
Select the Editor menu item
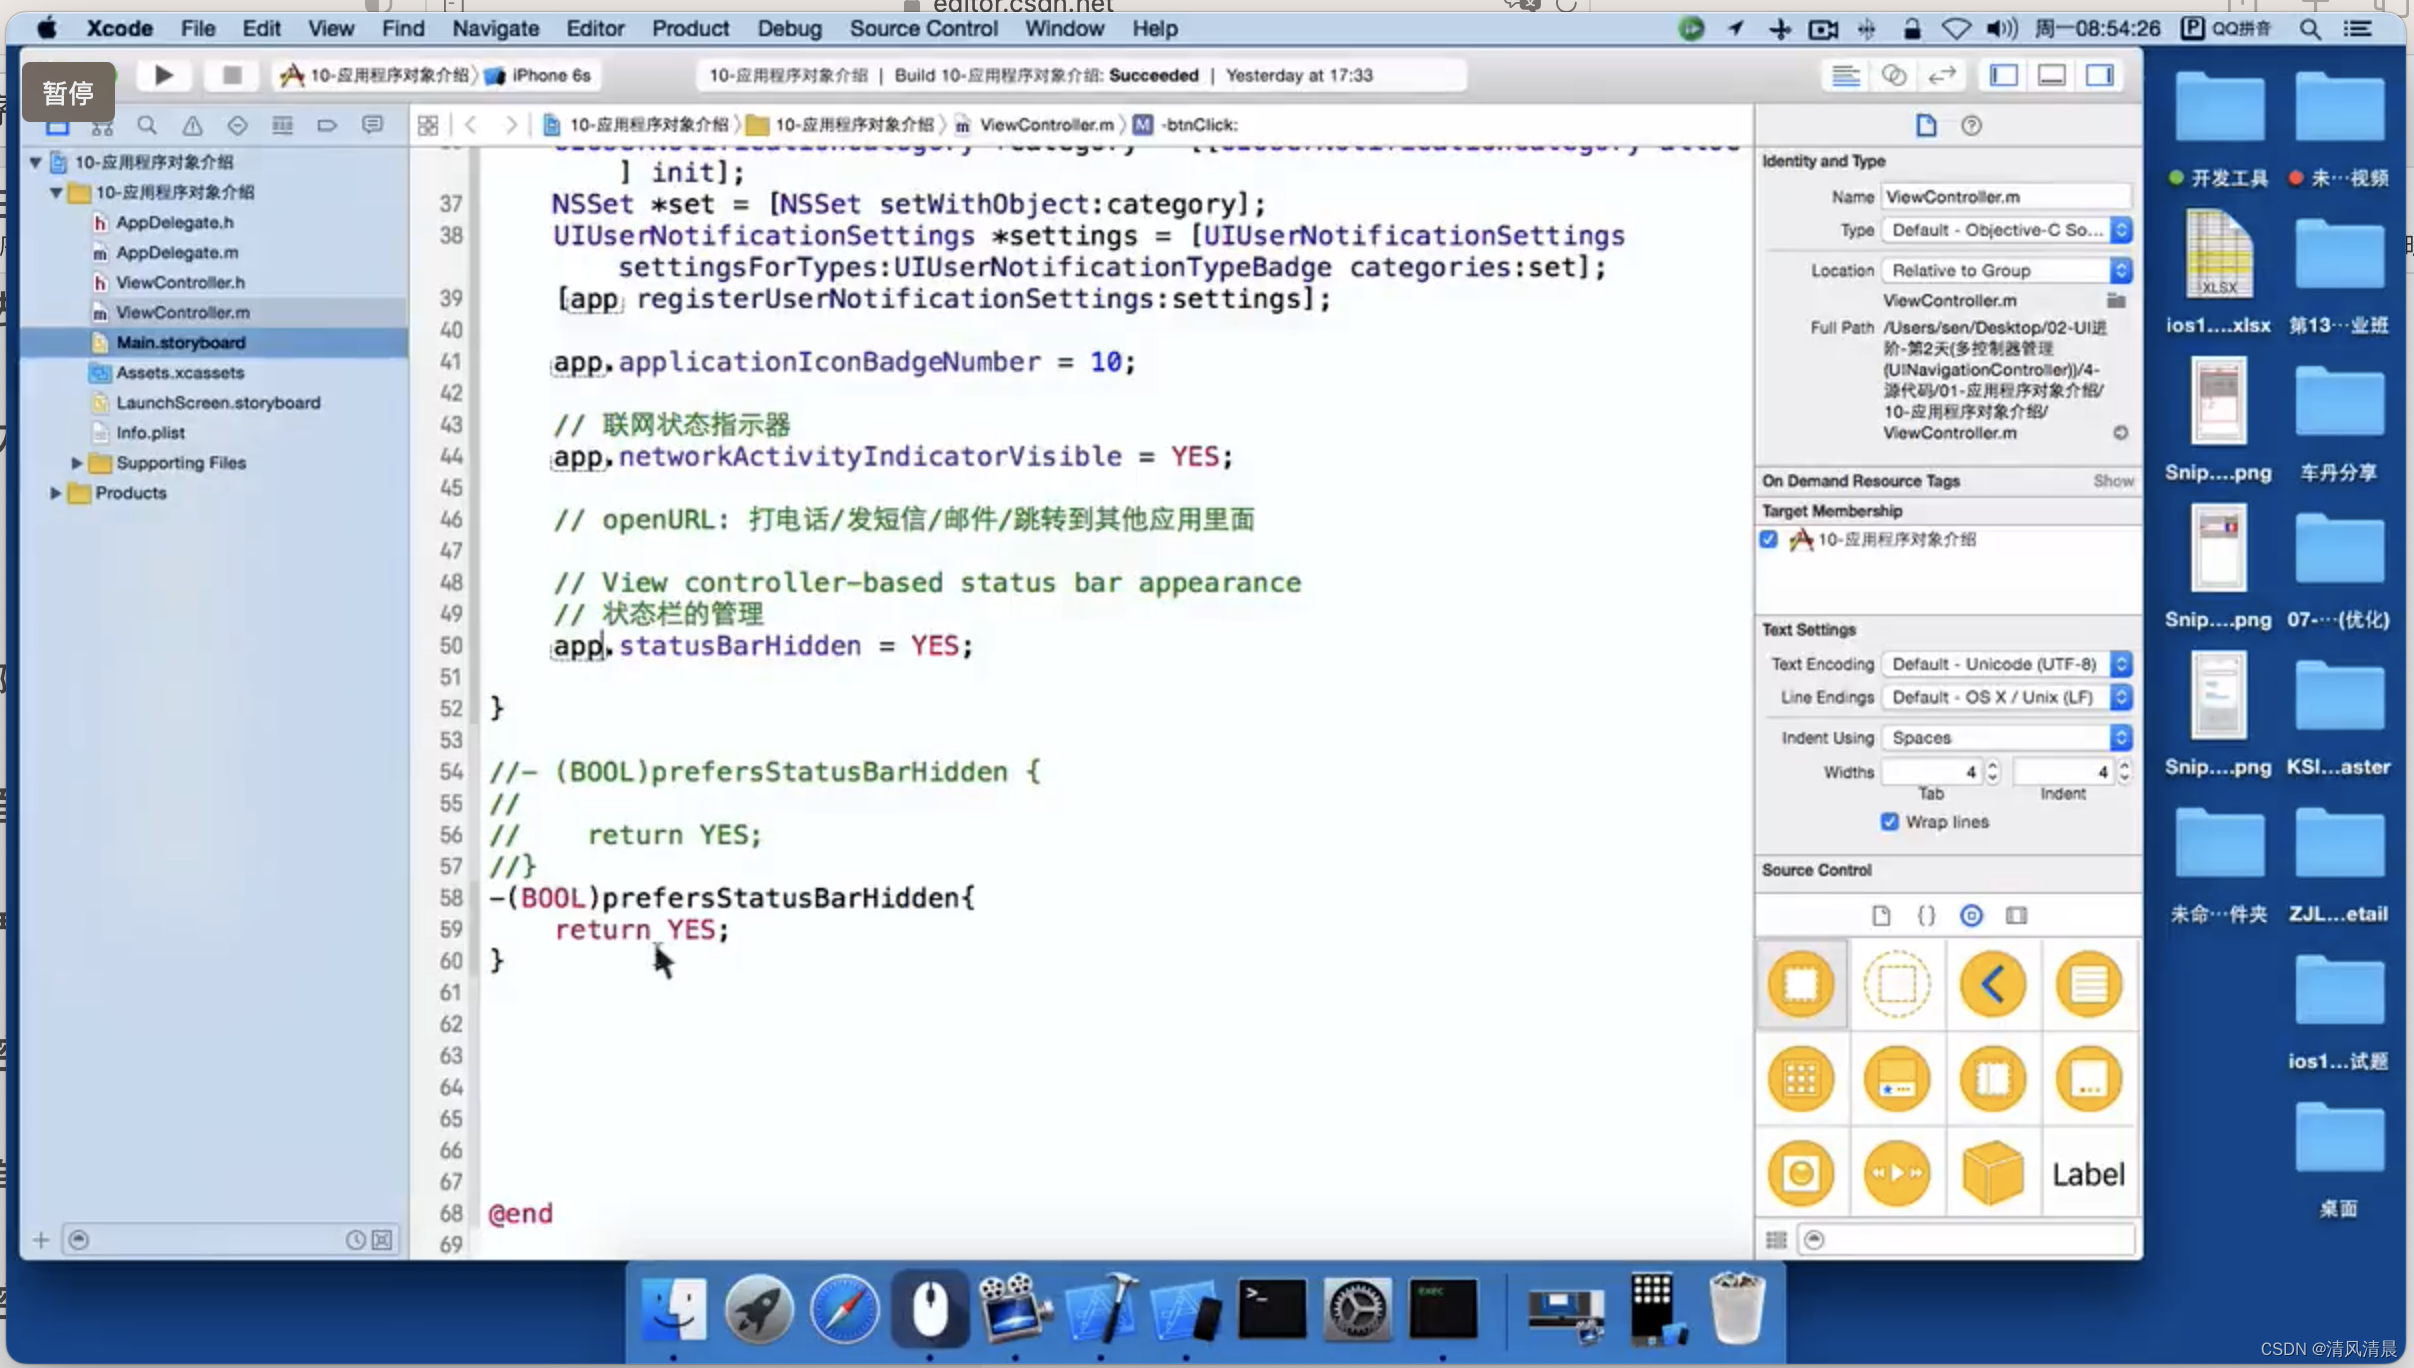point(592,28)
